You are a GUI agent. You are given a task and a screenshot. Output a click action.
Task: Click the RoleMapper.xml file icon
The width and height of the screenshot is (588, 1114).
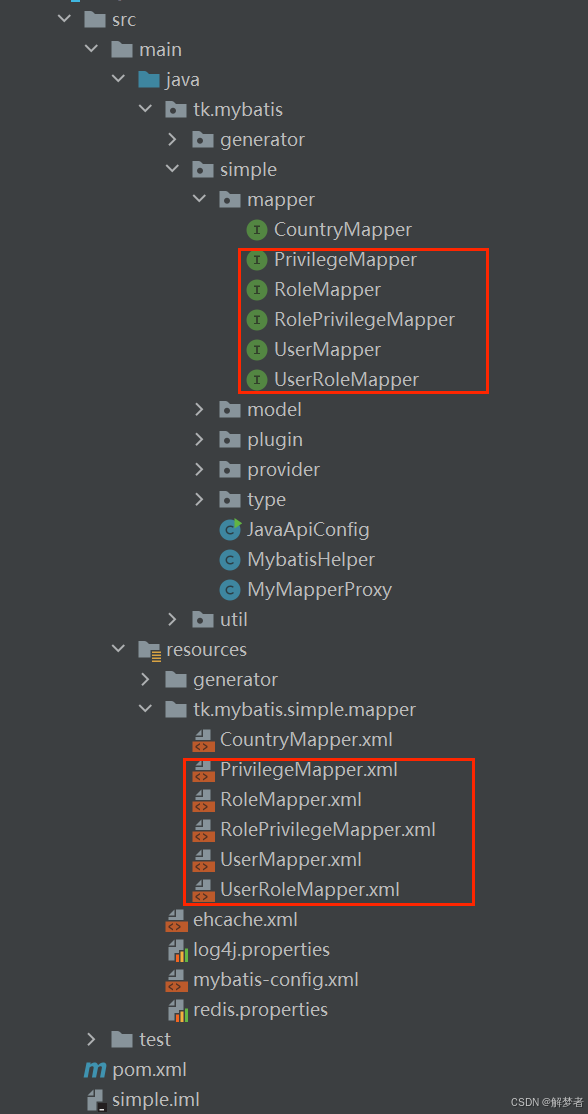203,799
